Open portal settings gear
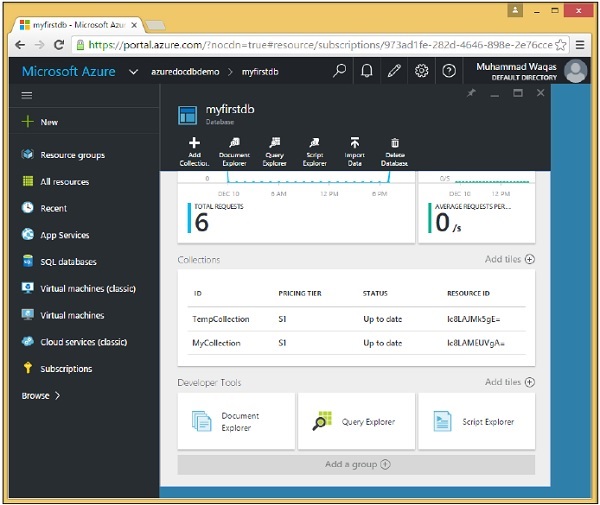Image resolution: width=600 pixels, height=505 pixels. pyautogui.click(x=421, y=71)
